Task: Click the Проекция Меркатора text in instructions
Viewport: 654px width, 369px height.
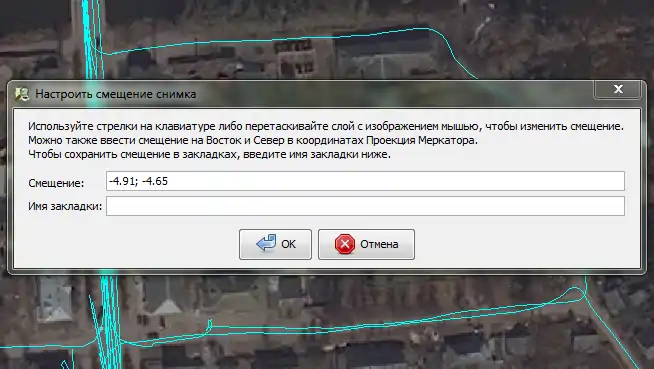Action: click(421, 140)
